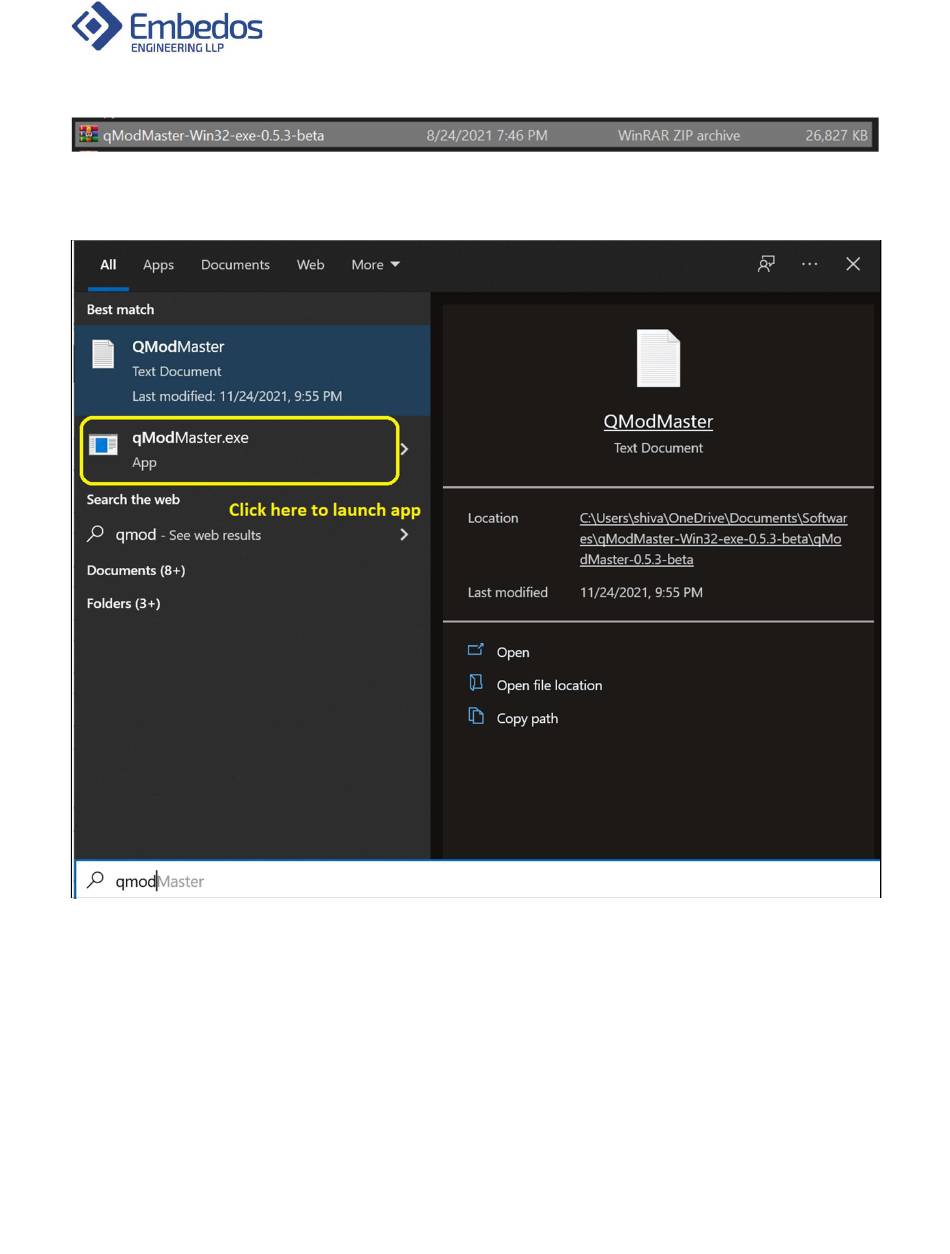
Task: Switch to the Web search tab
Action: click(310, 265)
